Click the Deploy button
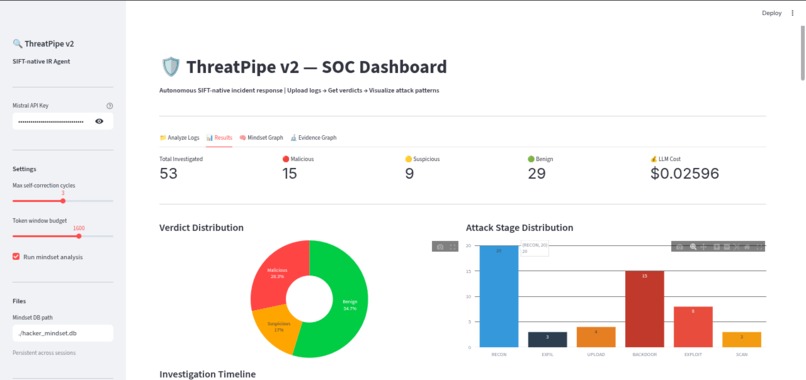Image resolution: width=806 pixels, height=380 pixels. coord(772,13)
